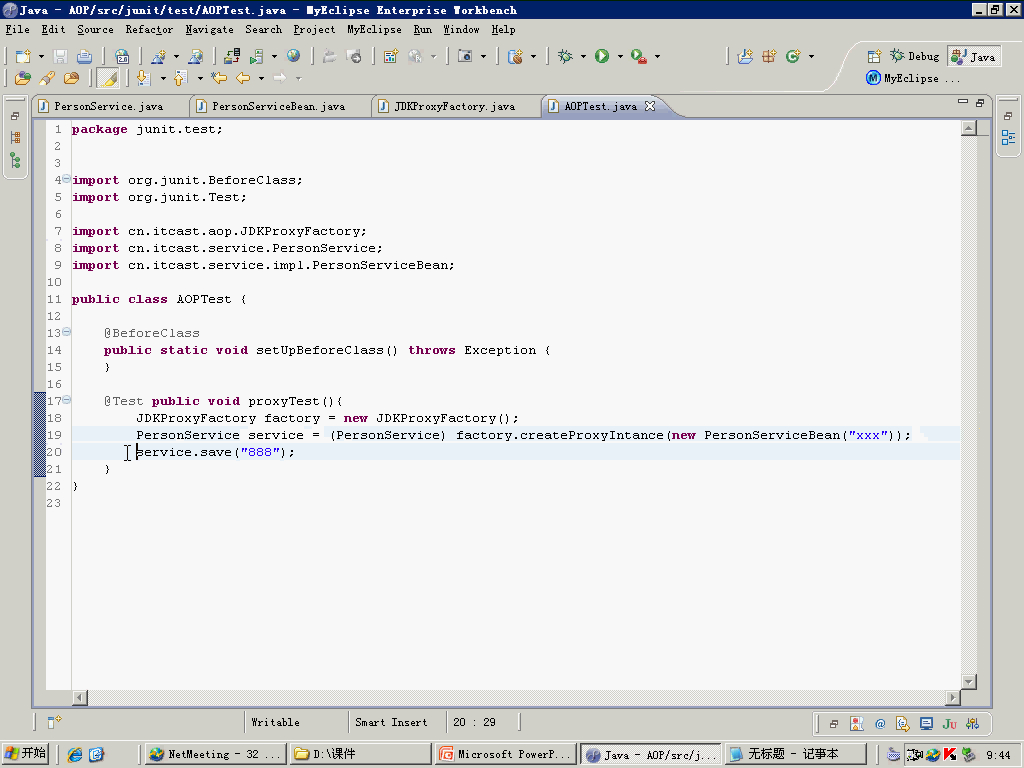Open the Source menu
This screenshot has height=768, width=1024.
click(x=95, y=29)
